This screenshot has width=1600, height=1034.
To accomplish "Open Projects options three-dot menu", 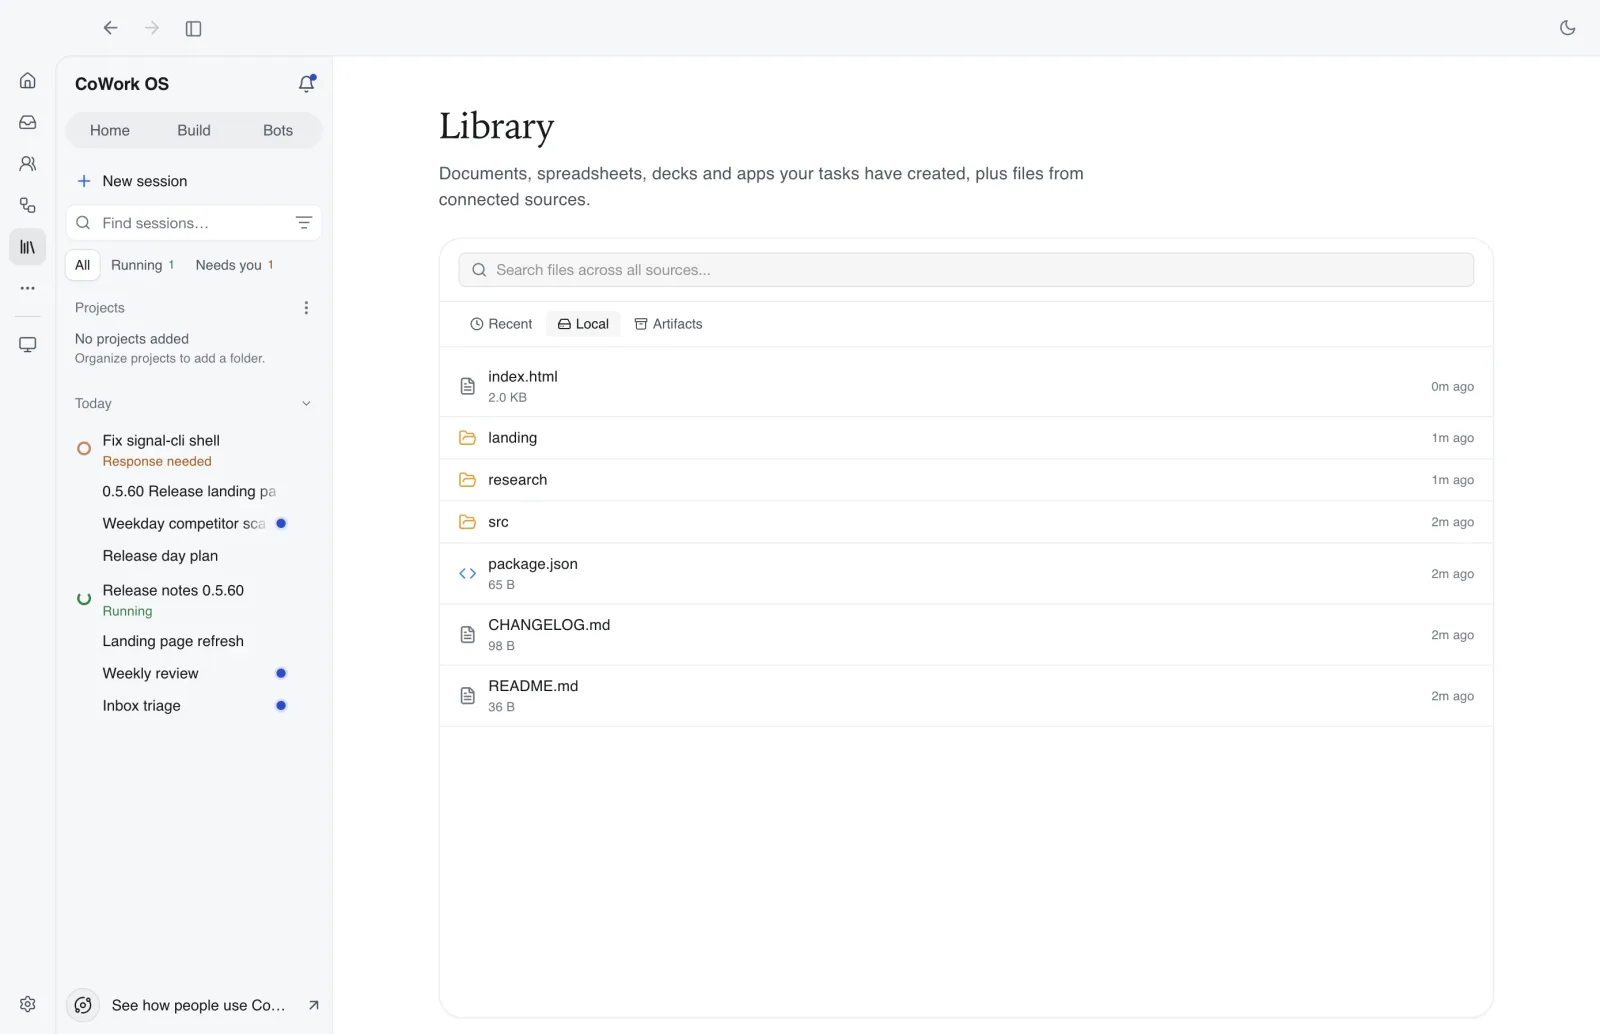I will [306, 308].
